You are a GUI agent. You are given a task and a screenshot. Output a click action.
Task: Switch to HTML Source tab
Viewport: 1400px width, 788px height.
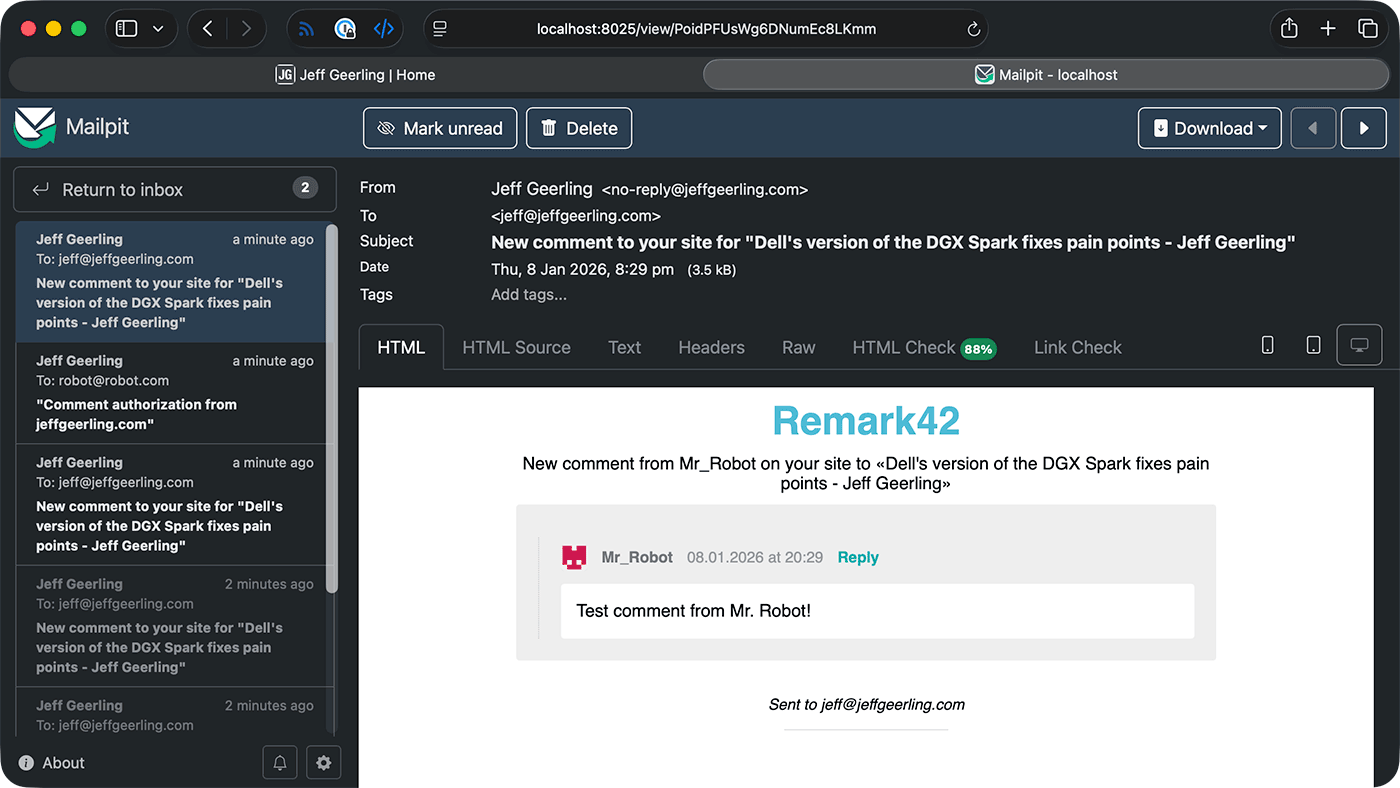point(516,347)
